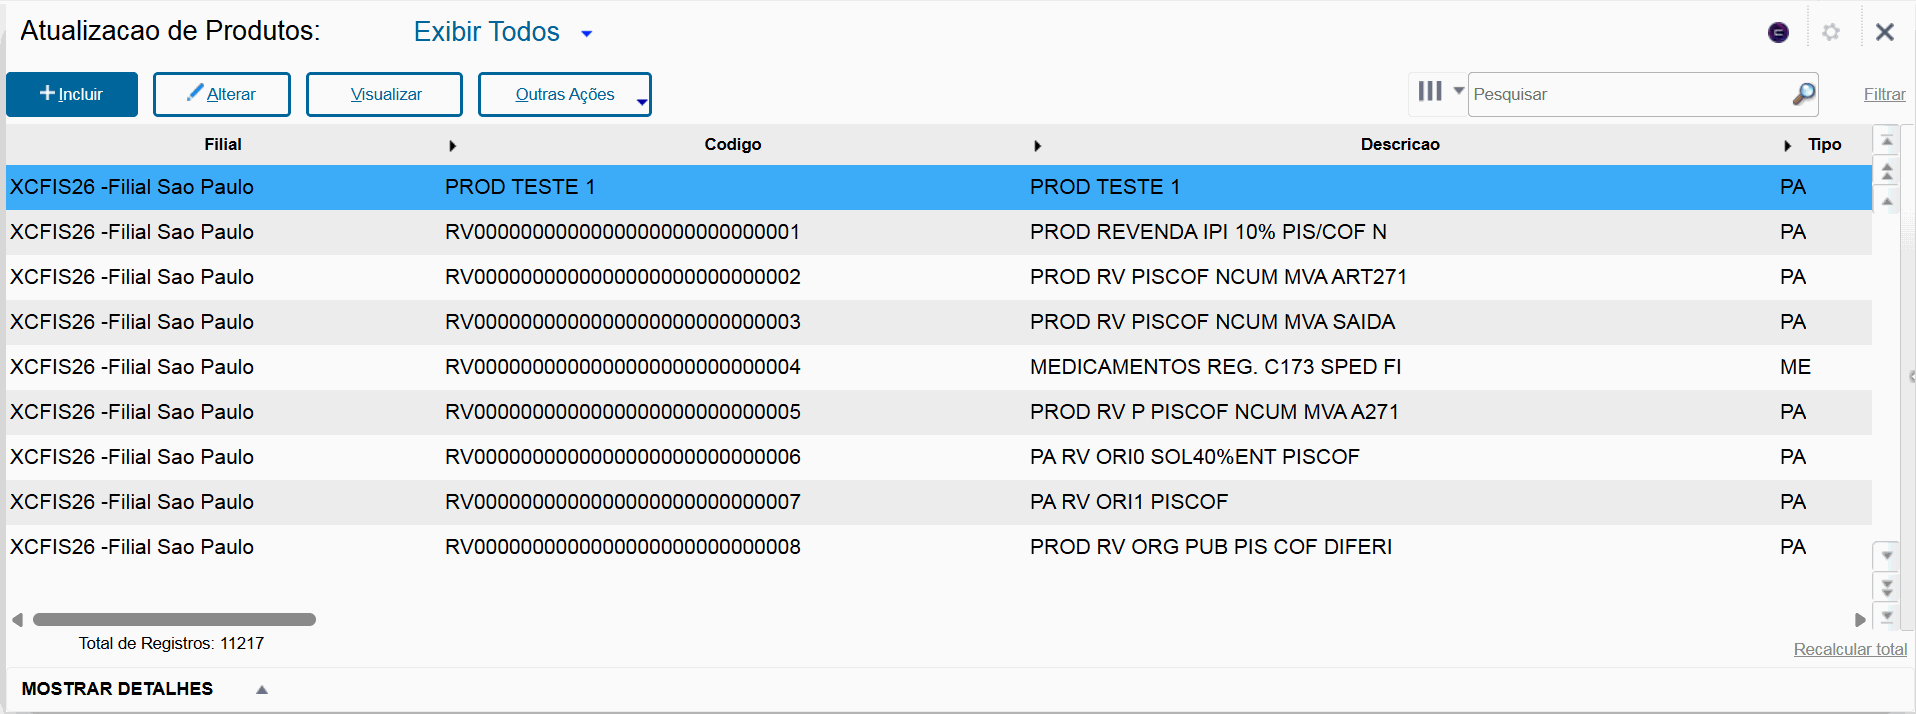This screenshot has height=714, width=1916.
Task: Click the horizontal scrollbar thumb
Action: point(174,620)
